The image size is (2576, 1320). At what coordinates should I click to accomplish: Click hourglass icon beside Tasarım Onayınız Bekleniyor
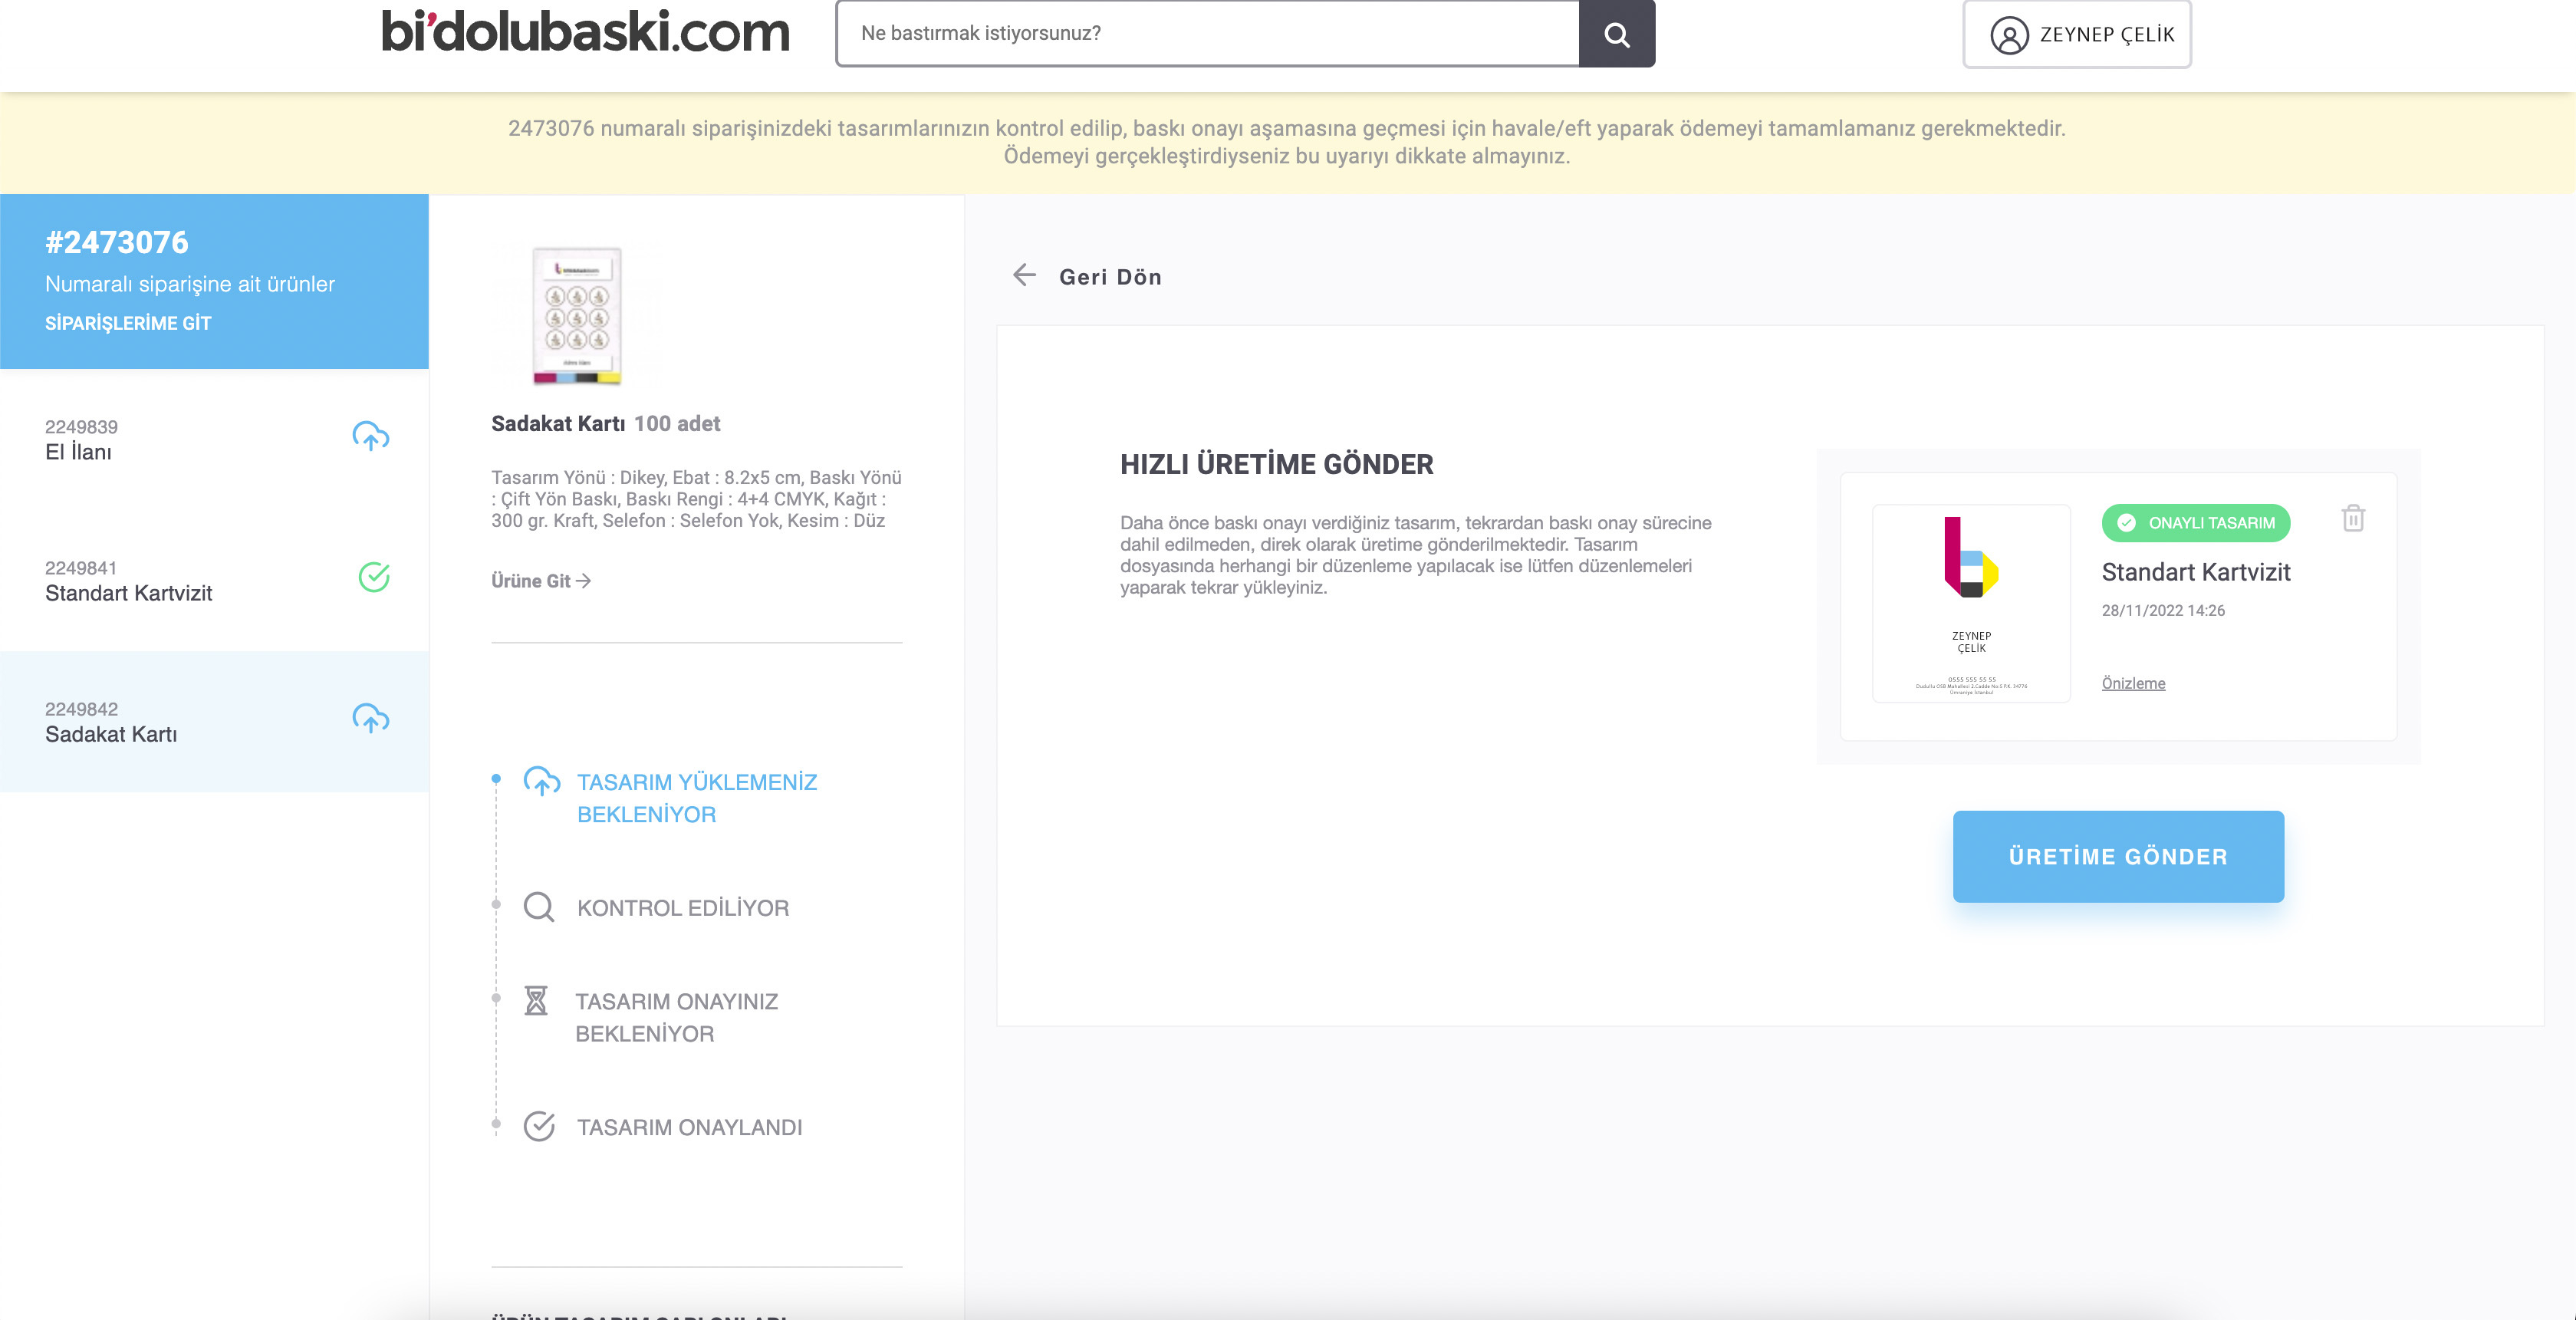pyautogui.click(x=536, y=1001)
